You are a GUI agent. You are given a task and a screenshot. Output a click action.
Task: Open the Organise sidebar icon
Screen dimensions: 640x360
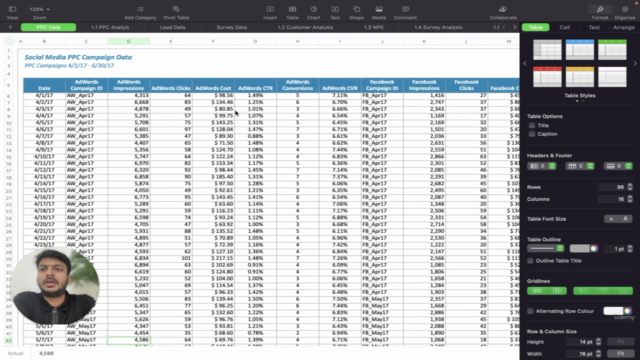pos(625,9)
